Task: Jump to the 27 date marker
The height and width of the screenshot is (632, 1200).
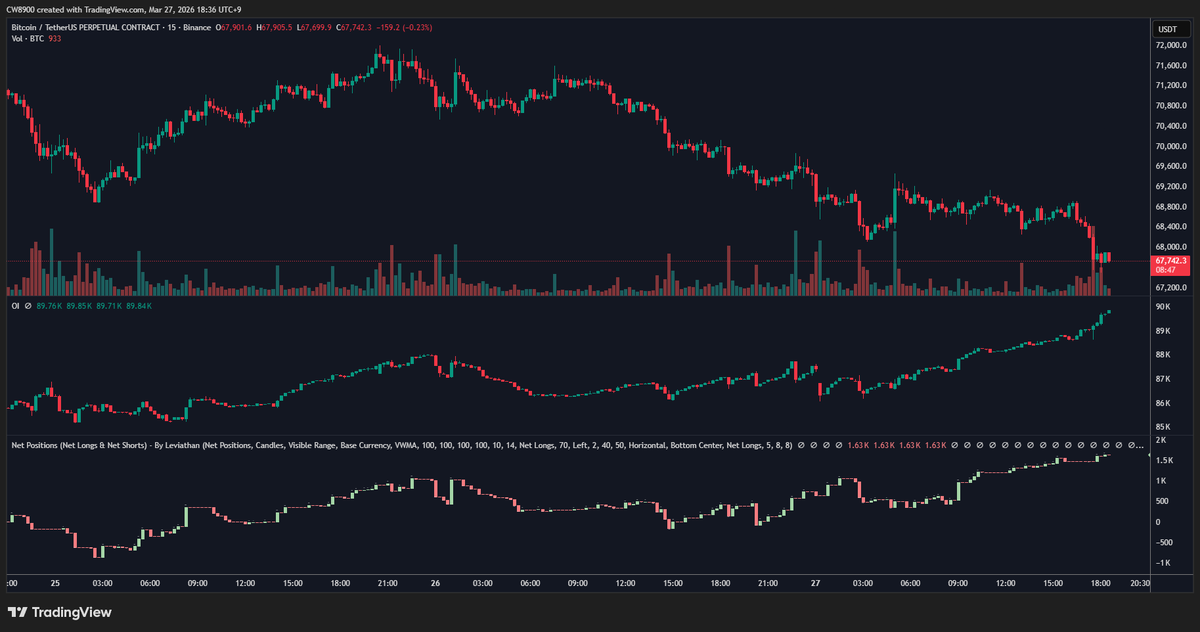Action: point(815,582)
